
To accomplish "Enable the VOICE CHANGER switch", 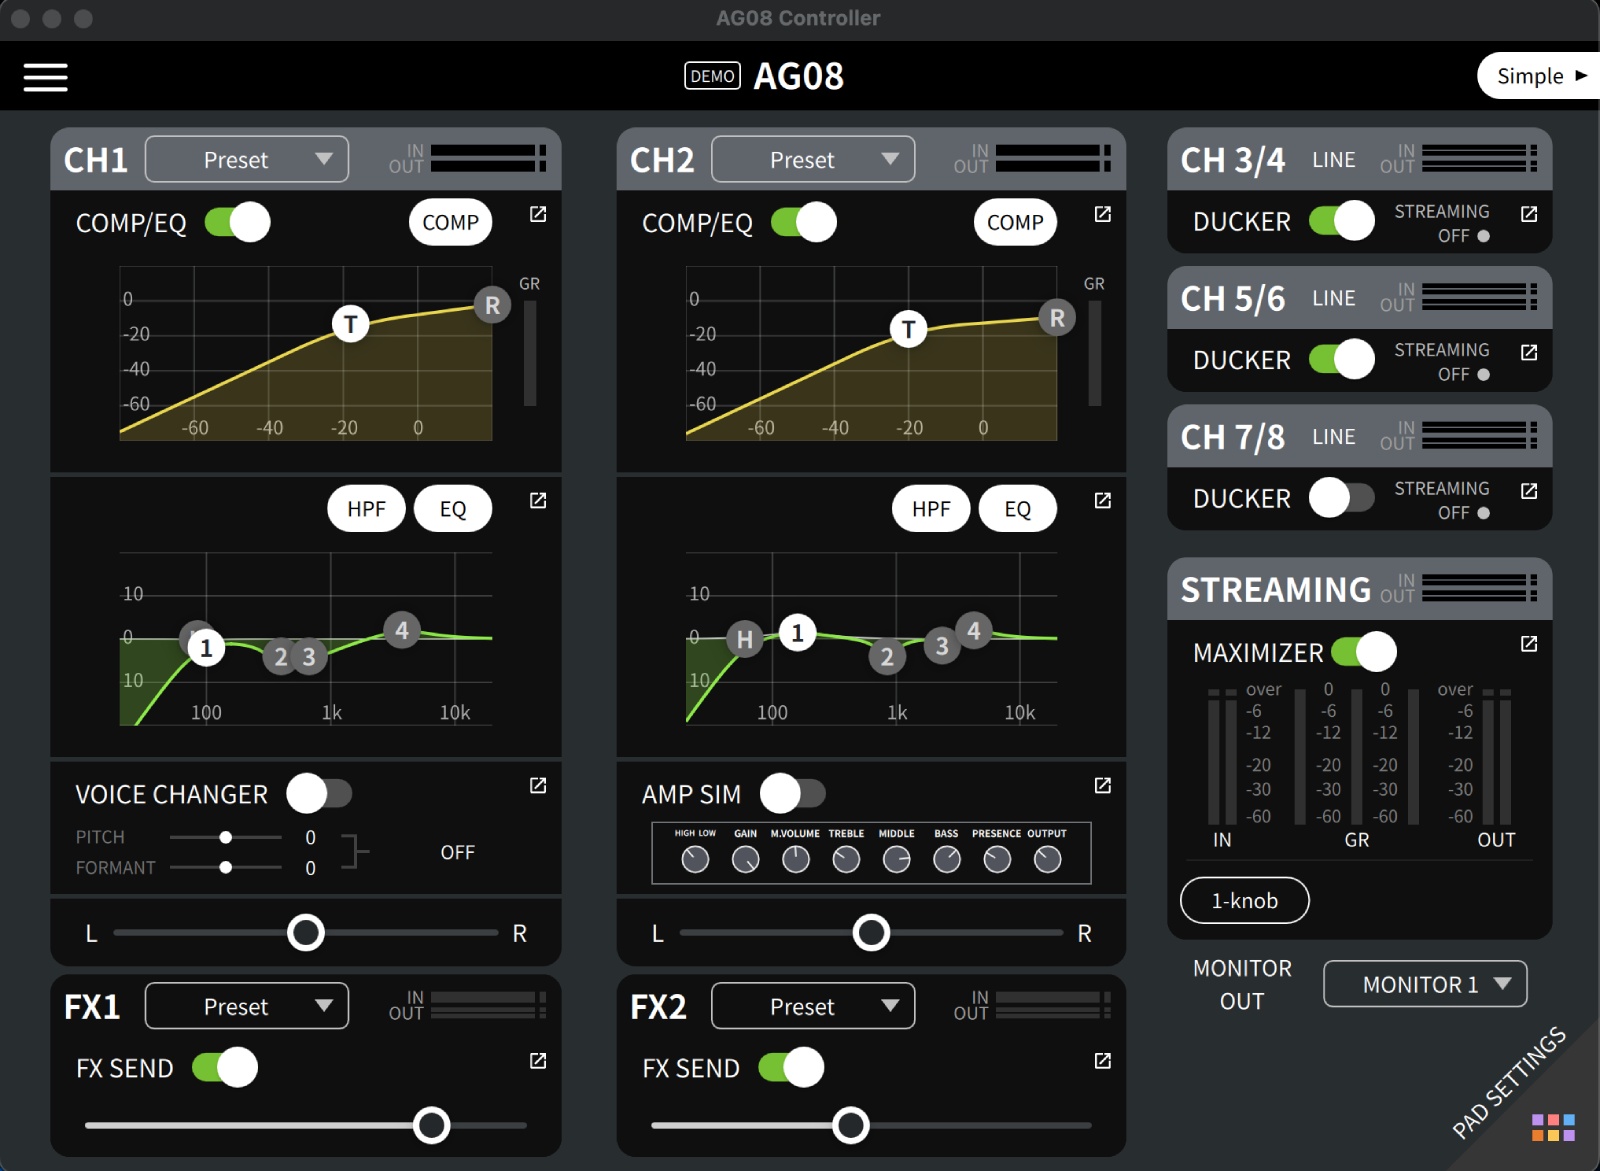I will (x=319, y=794).
